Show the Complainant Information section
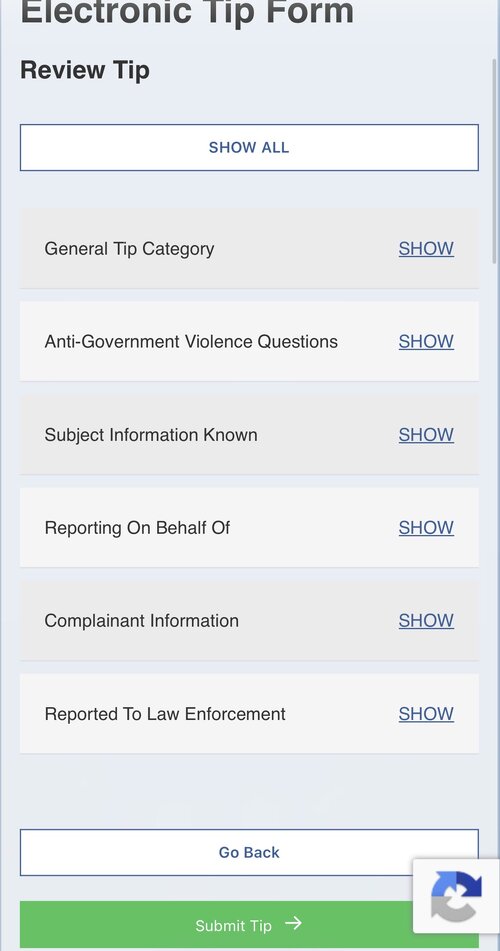The height and width of the screenshot is (951, 500). pos(426,620)
